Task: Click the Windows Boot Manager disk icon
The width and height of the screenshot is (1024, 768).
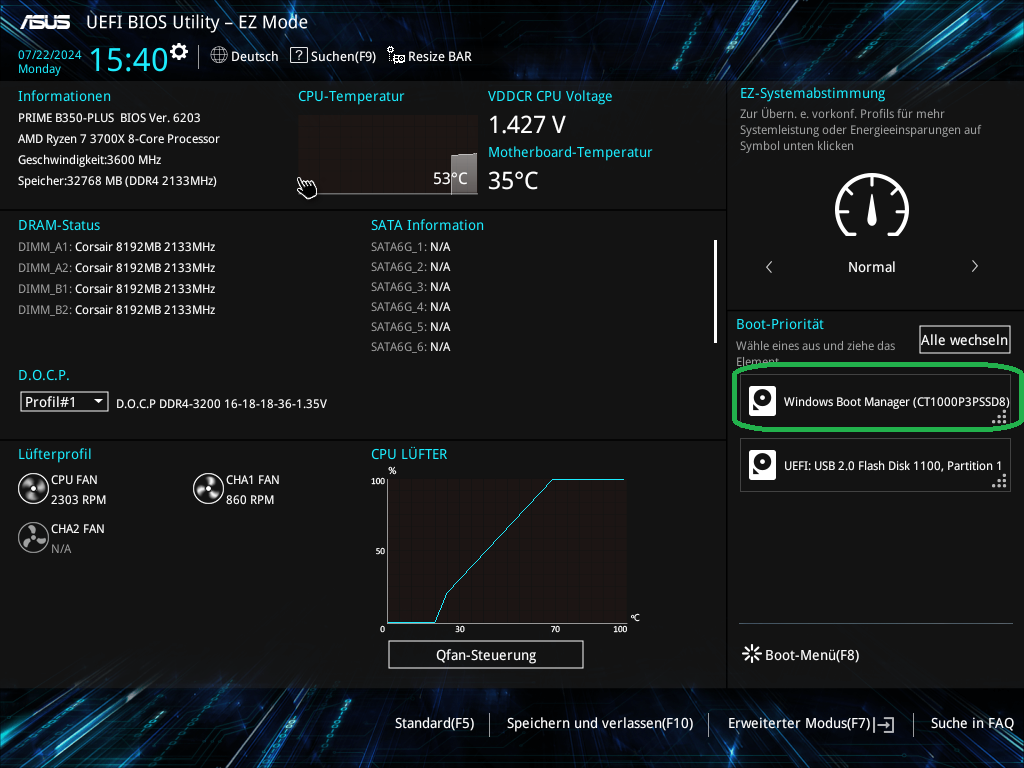Action: tap(762, 401)
